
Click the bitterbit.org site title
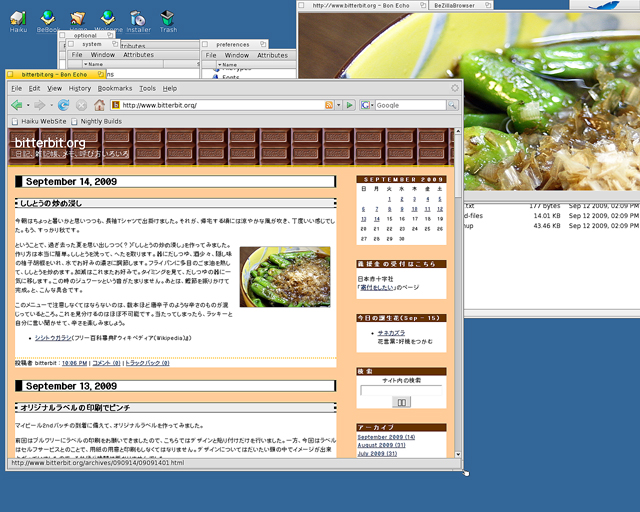(x=50, y=143)
